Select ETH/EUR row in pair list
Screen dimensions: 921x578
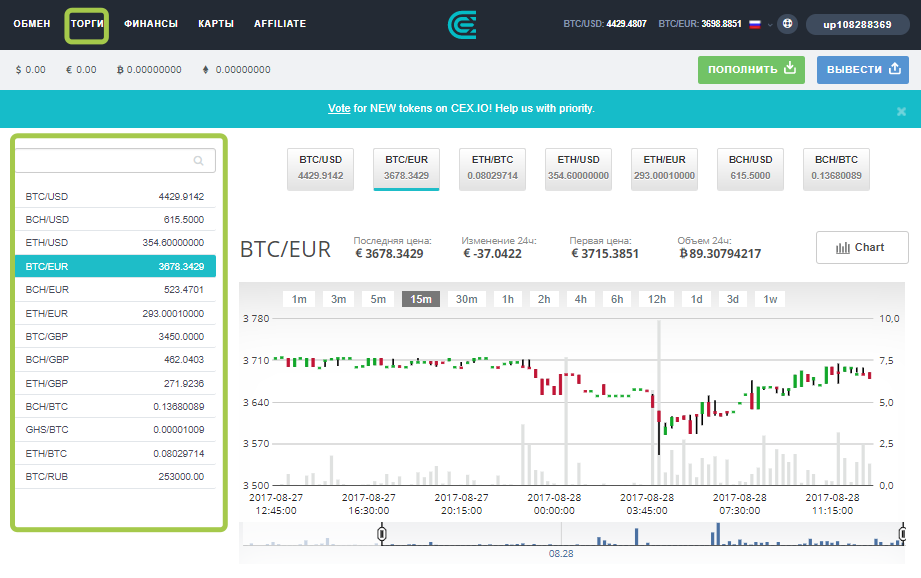pos(115,313)
